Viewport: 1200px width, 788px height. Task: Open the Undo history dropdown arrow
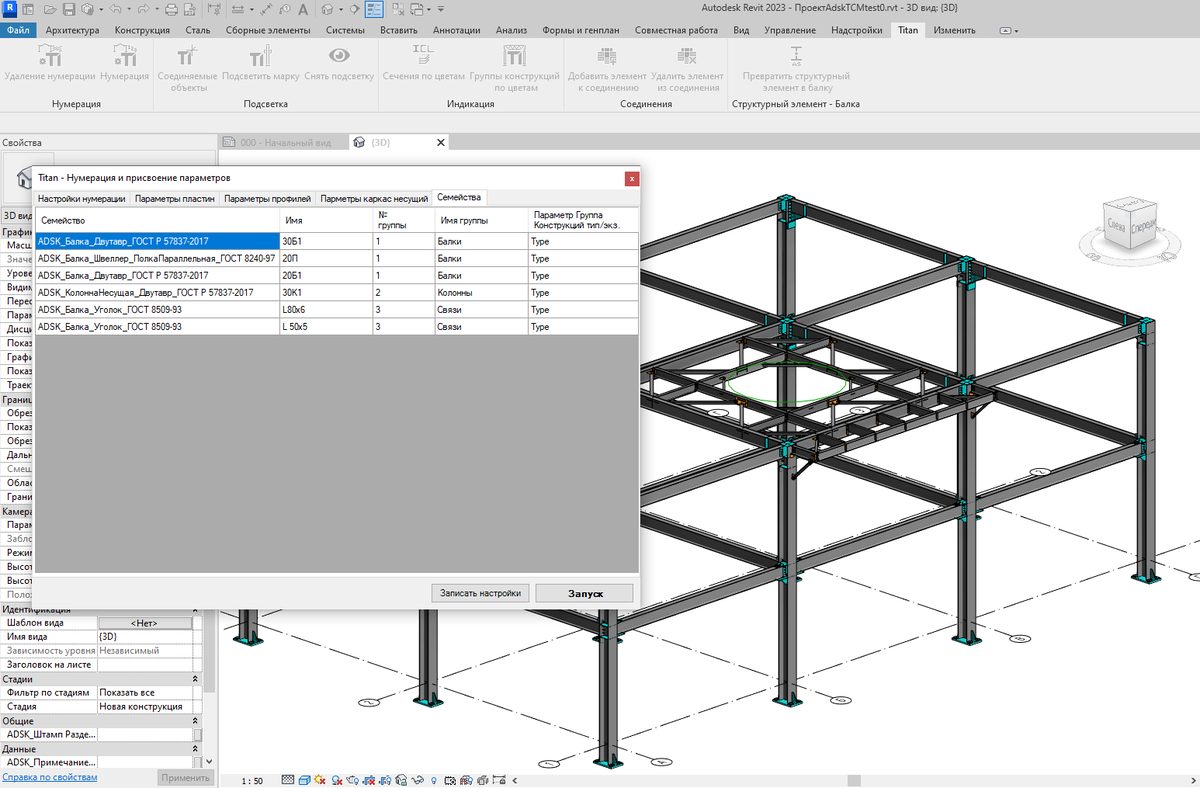point(131,10)
